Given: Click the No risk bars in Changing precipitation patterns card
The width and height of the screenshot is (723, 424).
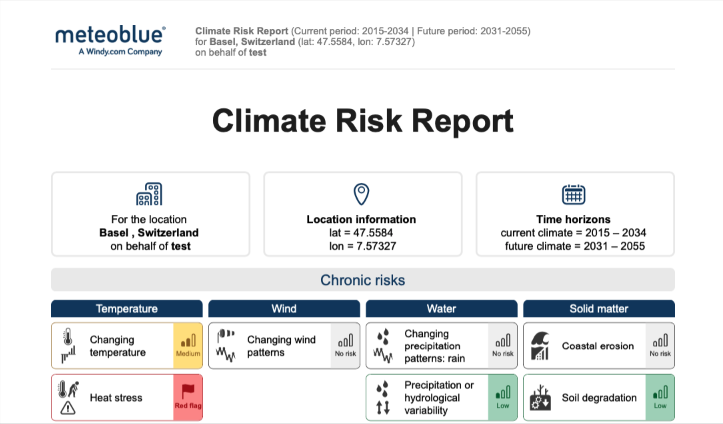Looking at the screenshot, I should coord(503,341).
